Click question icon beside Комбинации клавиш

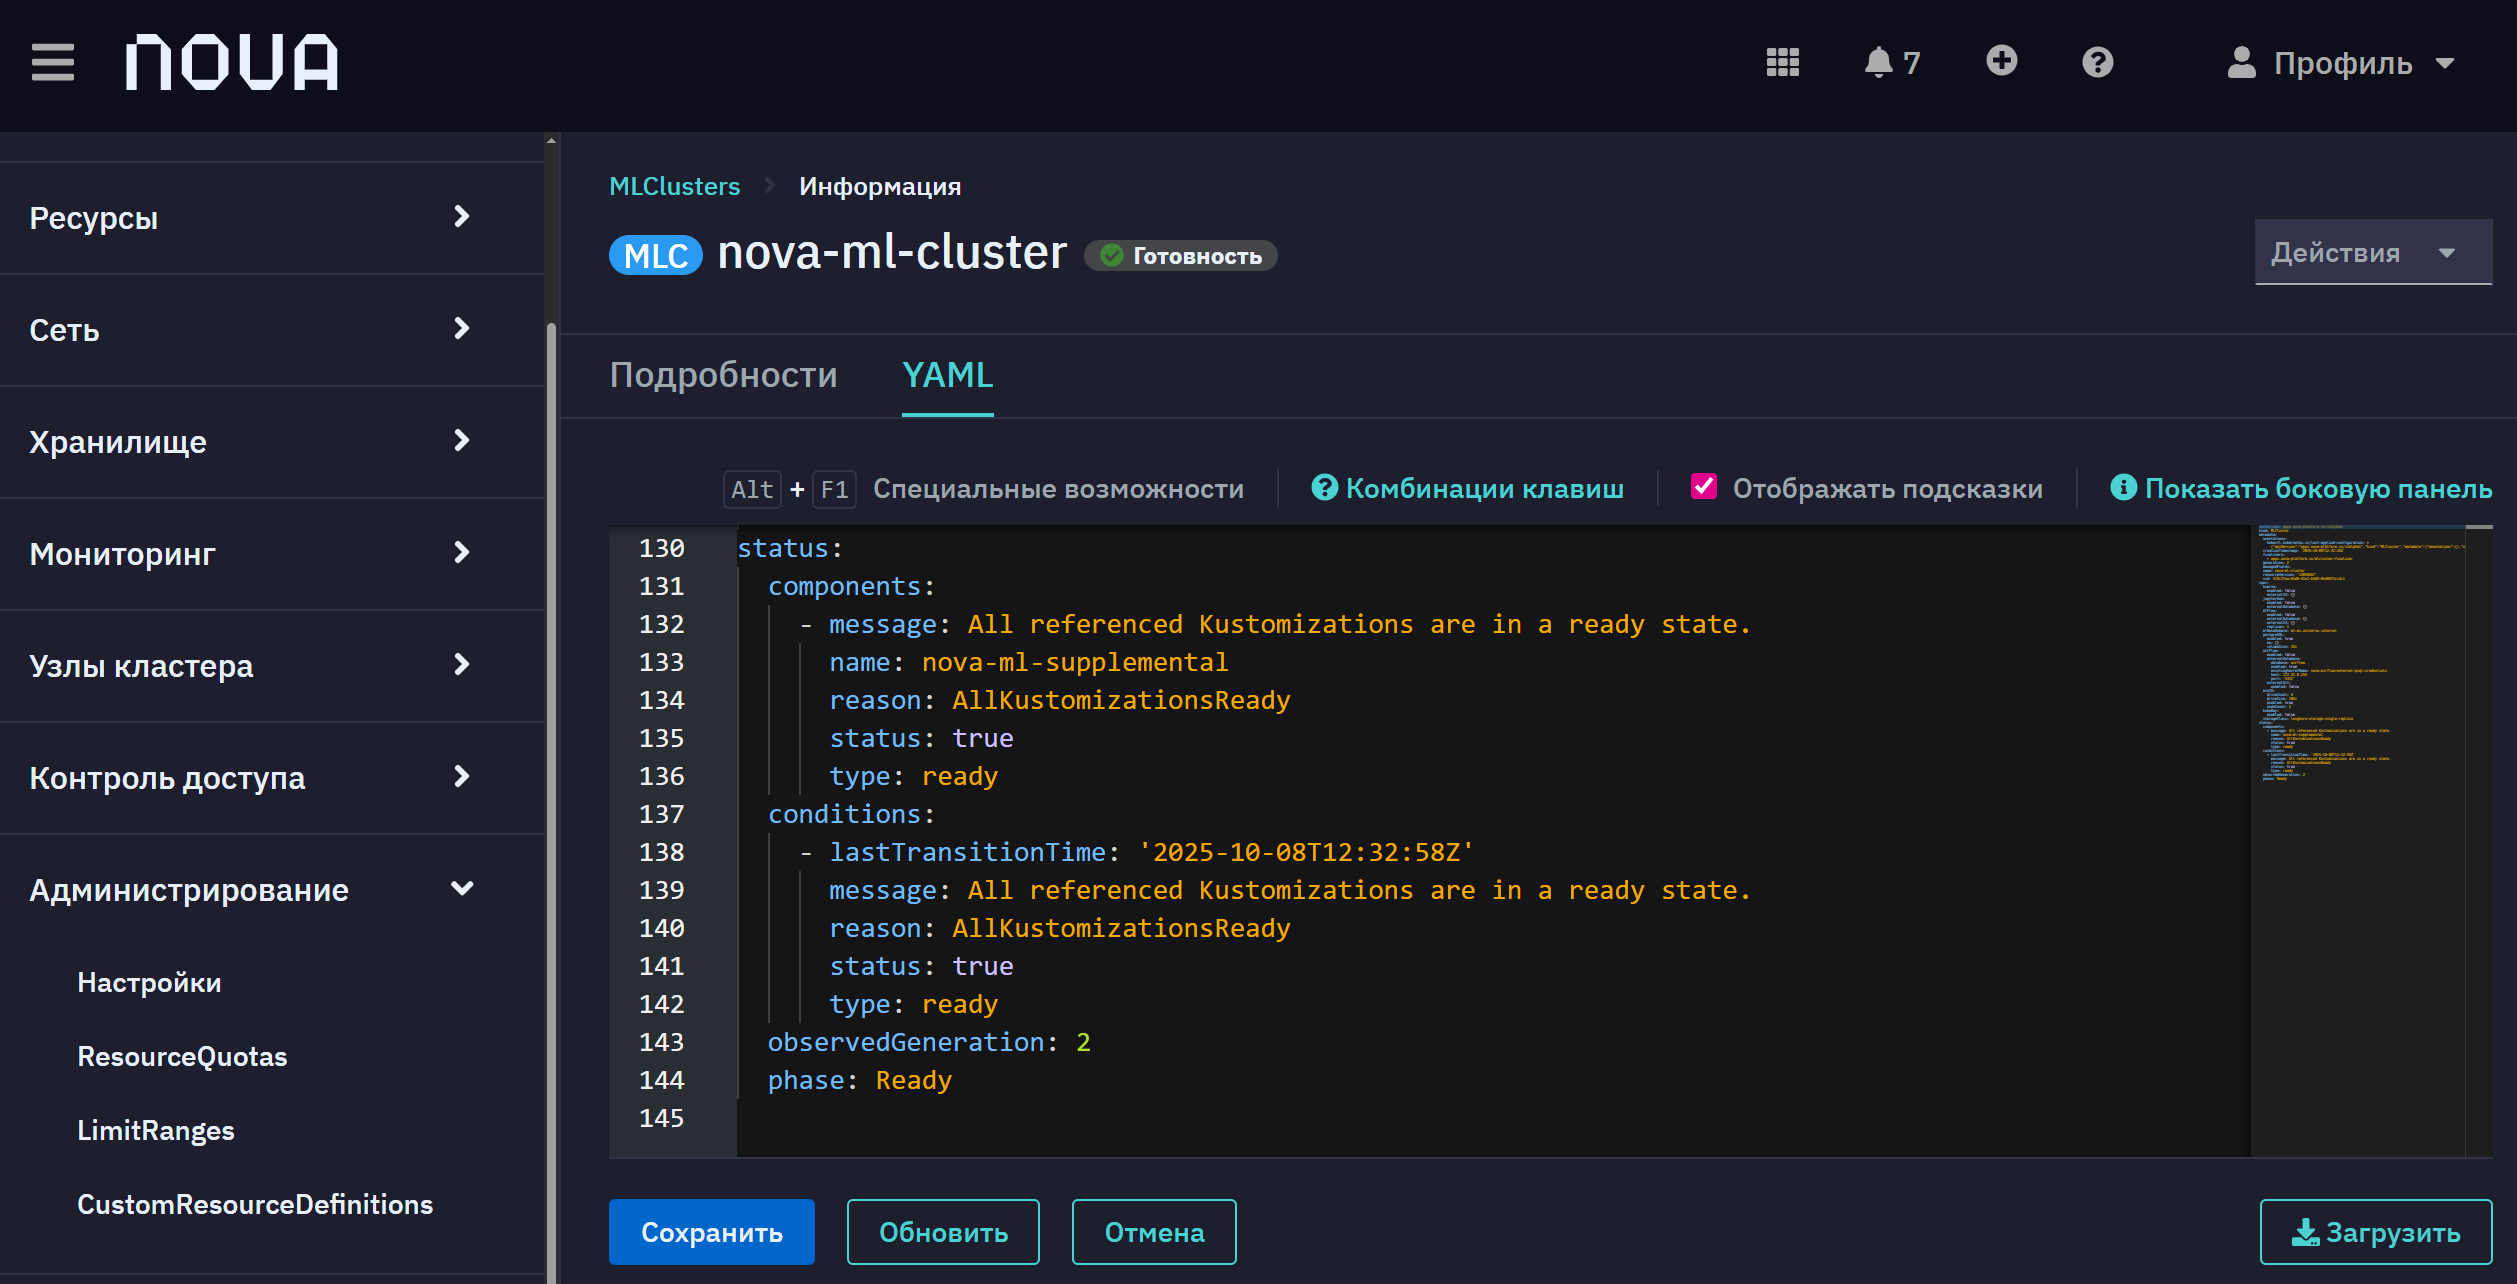(1324, 487)
